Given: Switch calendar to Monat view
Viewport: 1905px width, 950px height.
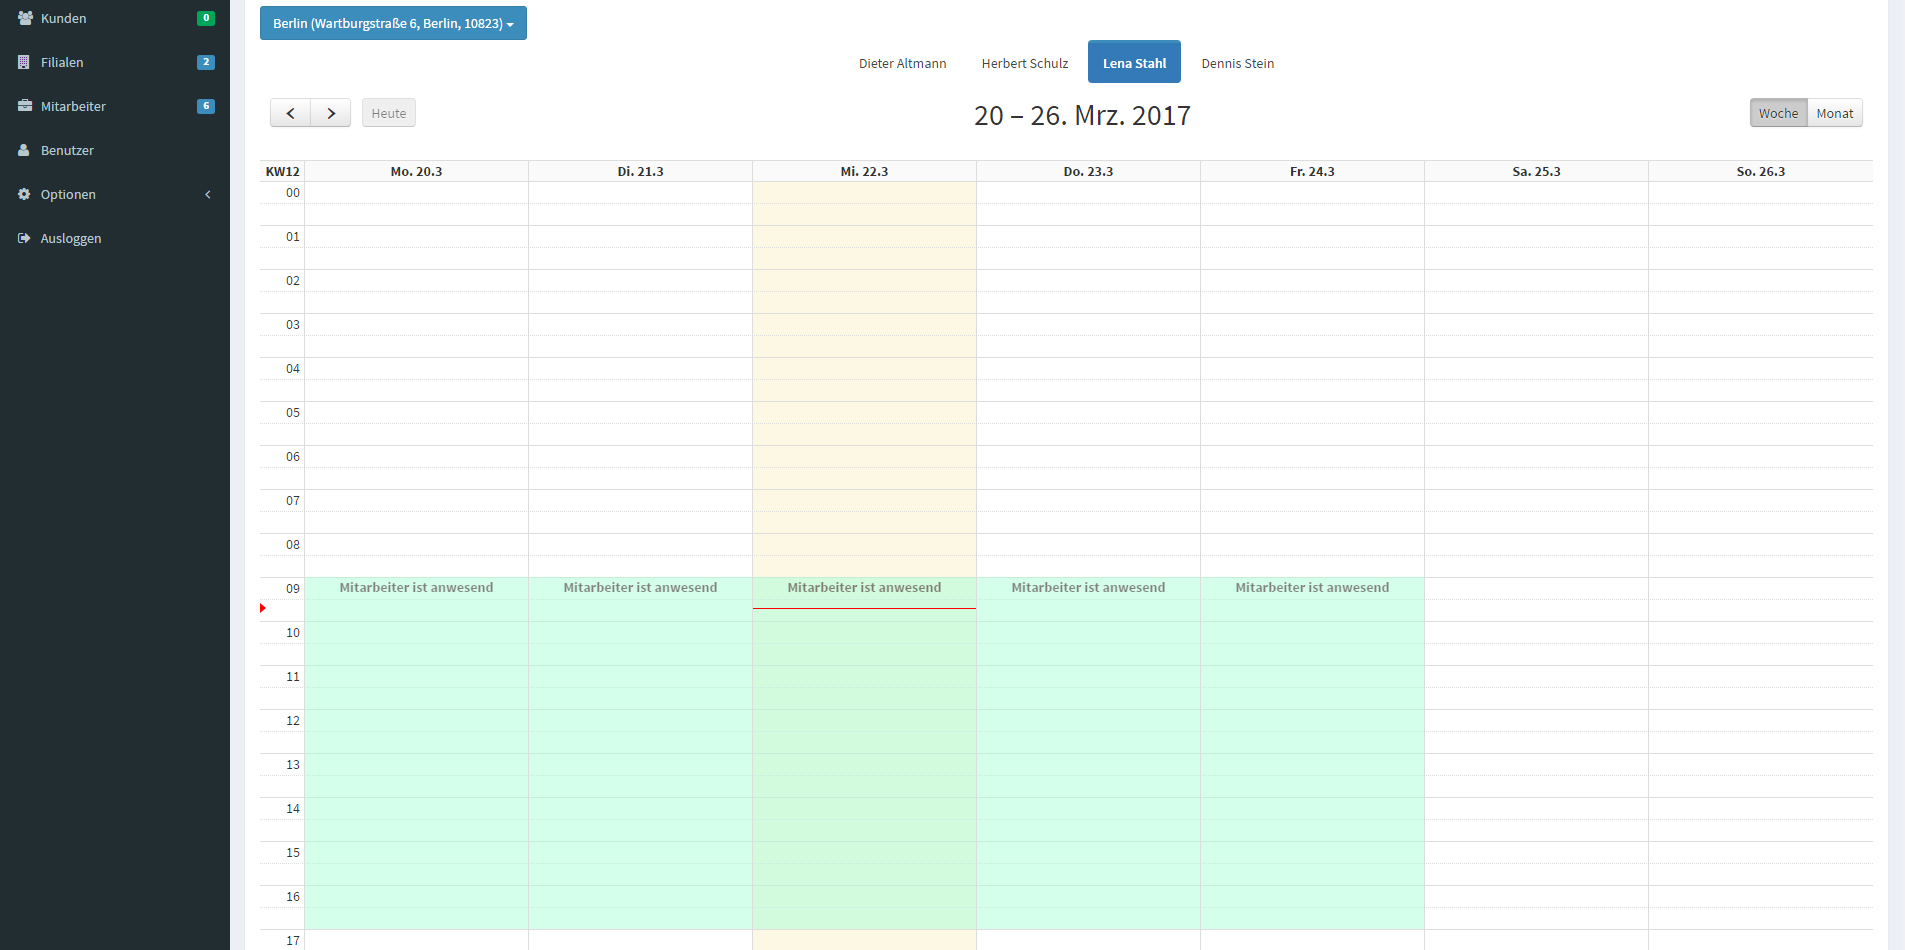Looking at the screenshot, I should tap(1834, 113).
